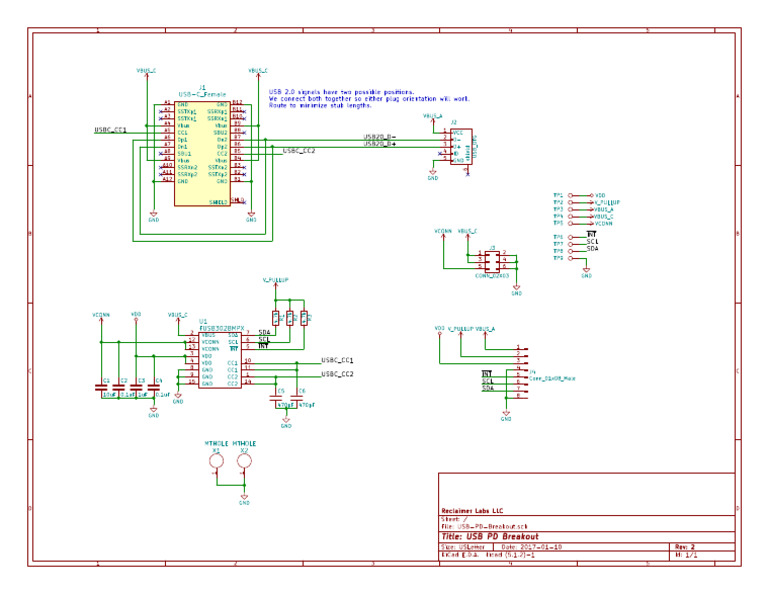Viewport: 768px width, 594px height.
Task: Click the 'File: USB-PD-Breakout.sch' entry
Action: (484, 526)
